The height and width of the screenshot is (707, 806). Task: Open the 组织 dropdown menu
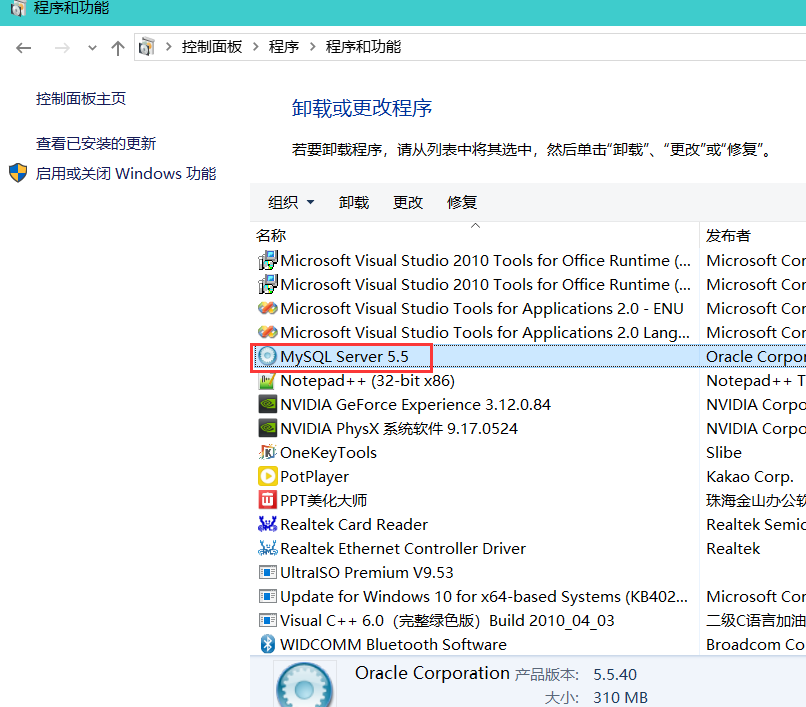click(291, 202)
